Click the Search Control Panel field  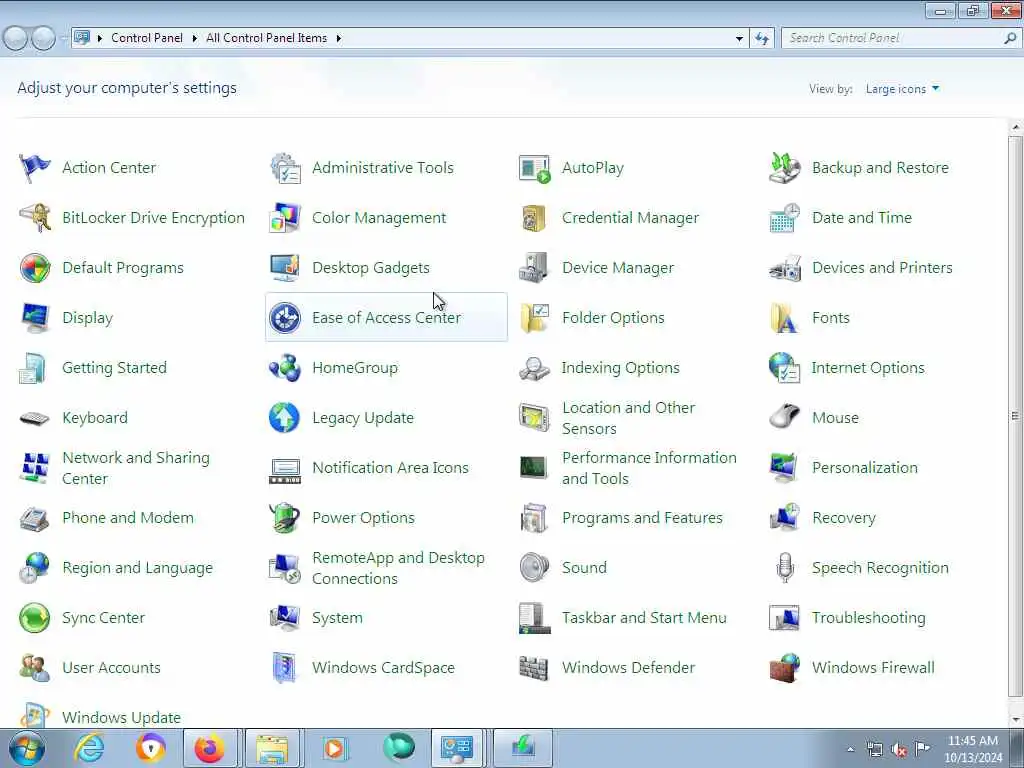(901, 39)
